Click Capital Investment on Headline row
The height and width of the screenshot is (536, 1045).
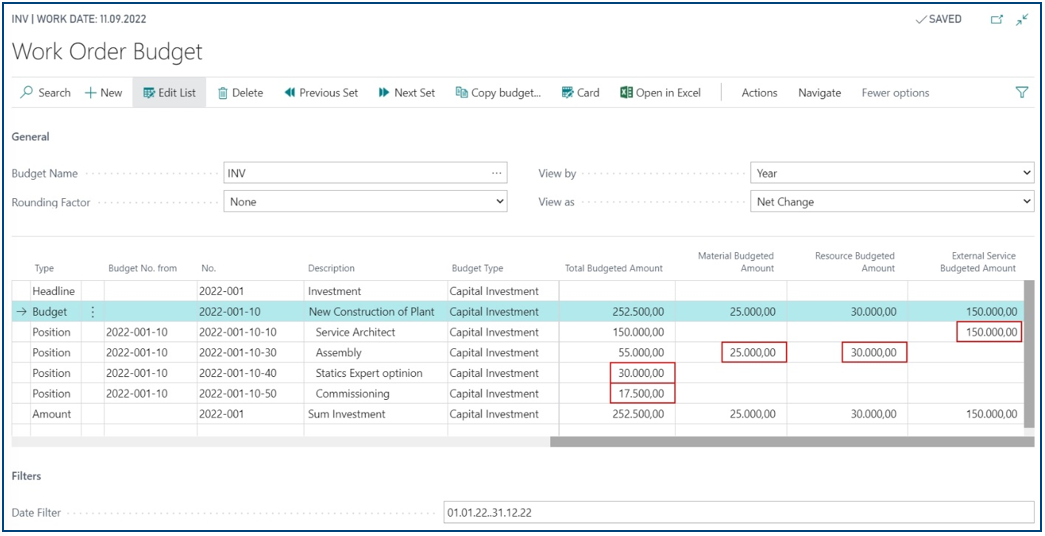tap(494, 291)
